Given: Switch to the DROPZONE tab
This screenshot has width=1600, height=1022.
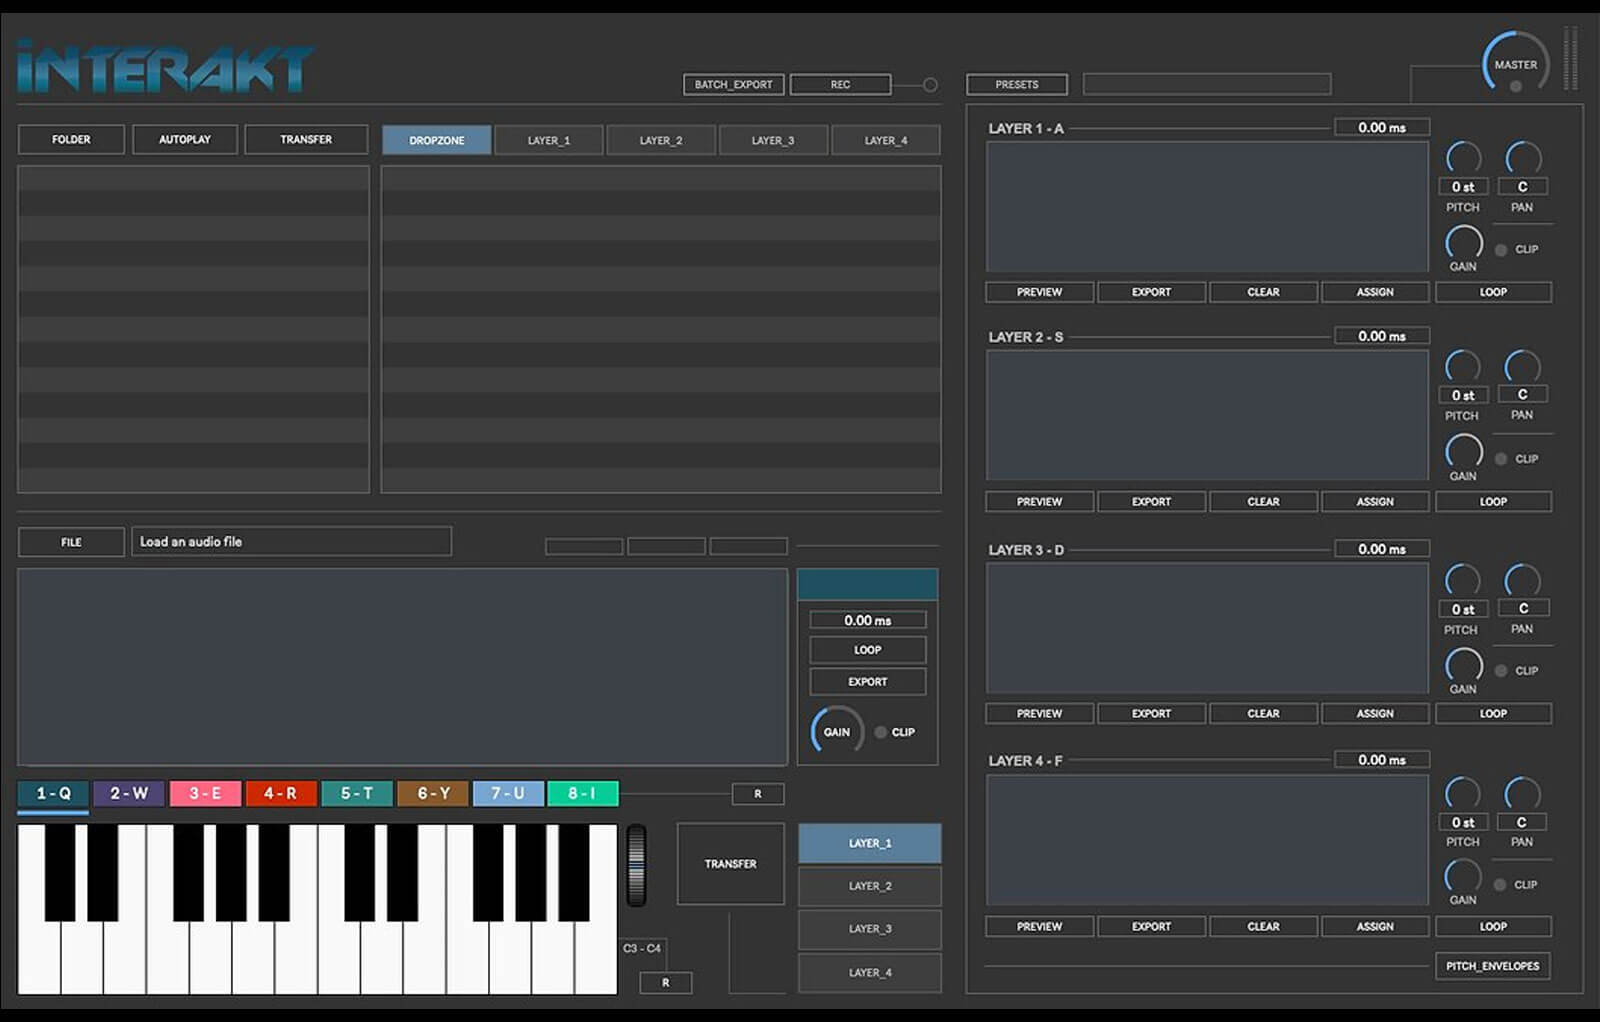Looking at the screenshot, I should point(436,140).
